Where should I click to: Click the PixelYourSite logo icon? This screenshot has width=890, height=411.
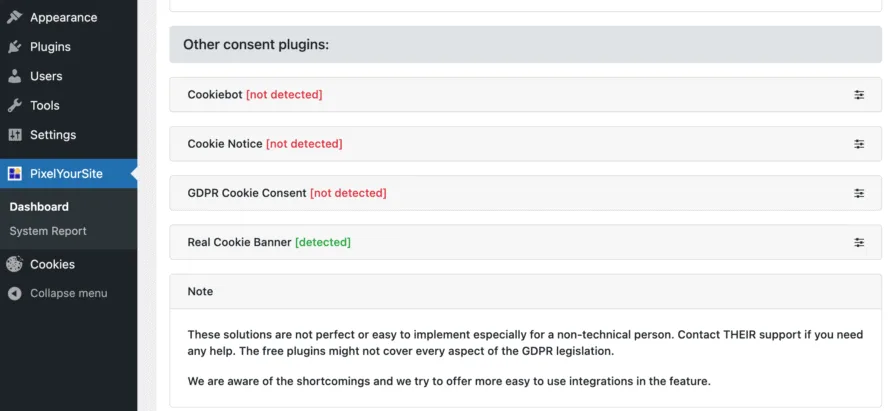(x=14, y=173)
